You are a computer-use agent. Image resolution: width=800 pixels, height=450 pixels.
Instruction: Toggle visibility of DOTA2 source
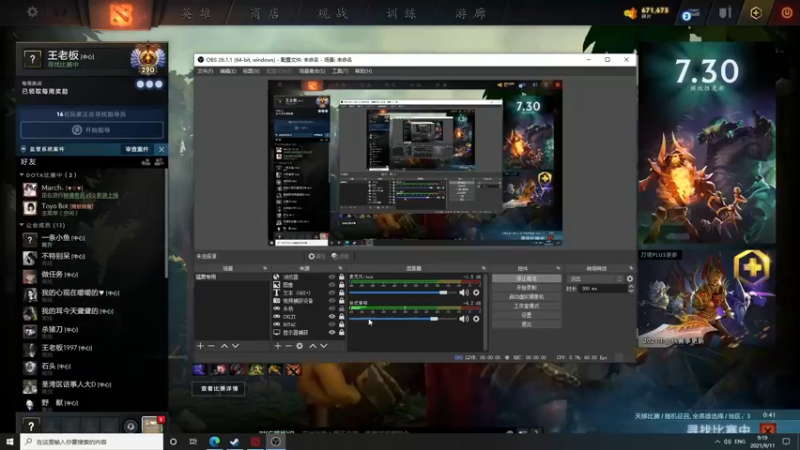click(332, 324)
